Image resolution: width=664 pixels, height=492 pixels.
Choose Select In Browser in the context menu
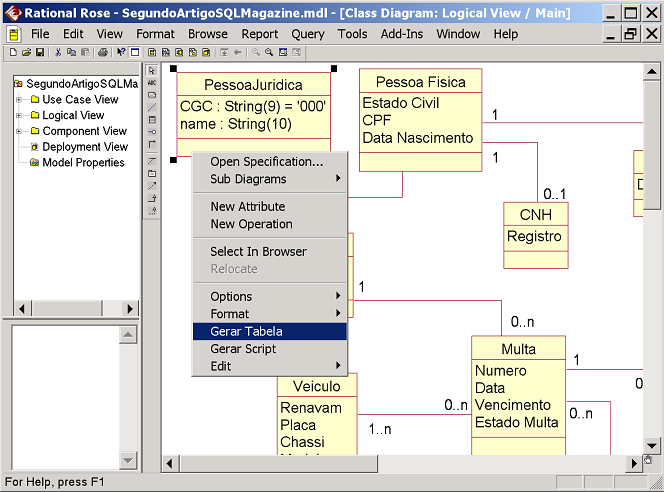point(270,252)
